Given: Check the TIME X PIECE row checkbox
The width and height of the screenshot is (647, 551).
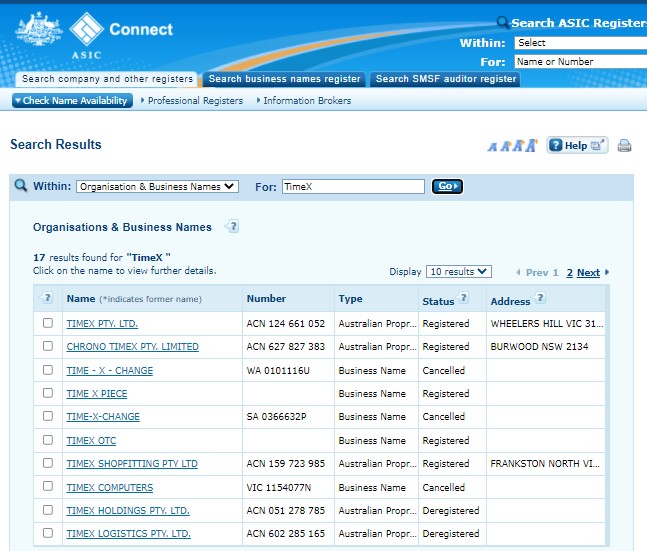Looking at the screenshot, I should tap(48, 393).
